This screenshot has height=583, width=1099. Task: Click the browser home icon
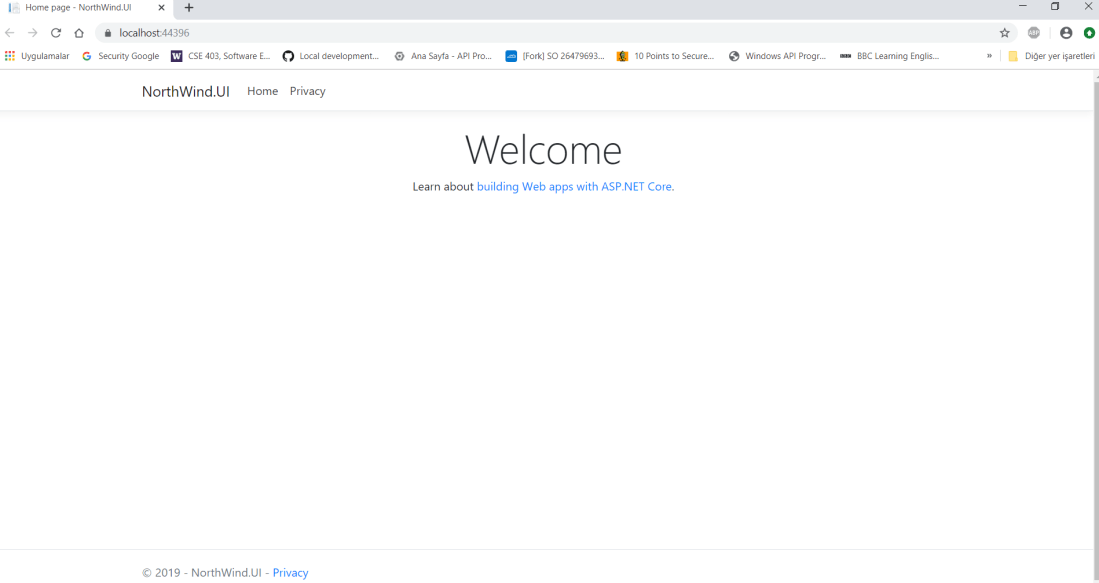79,33
